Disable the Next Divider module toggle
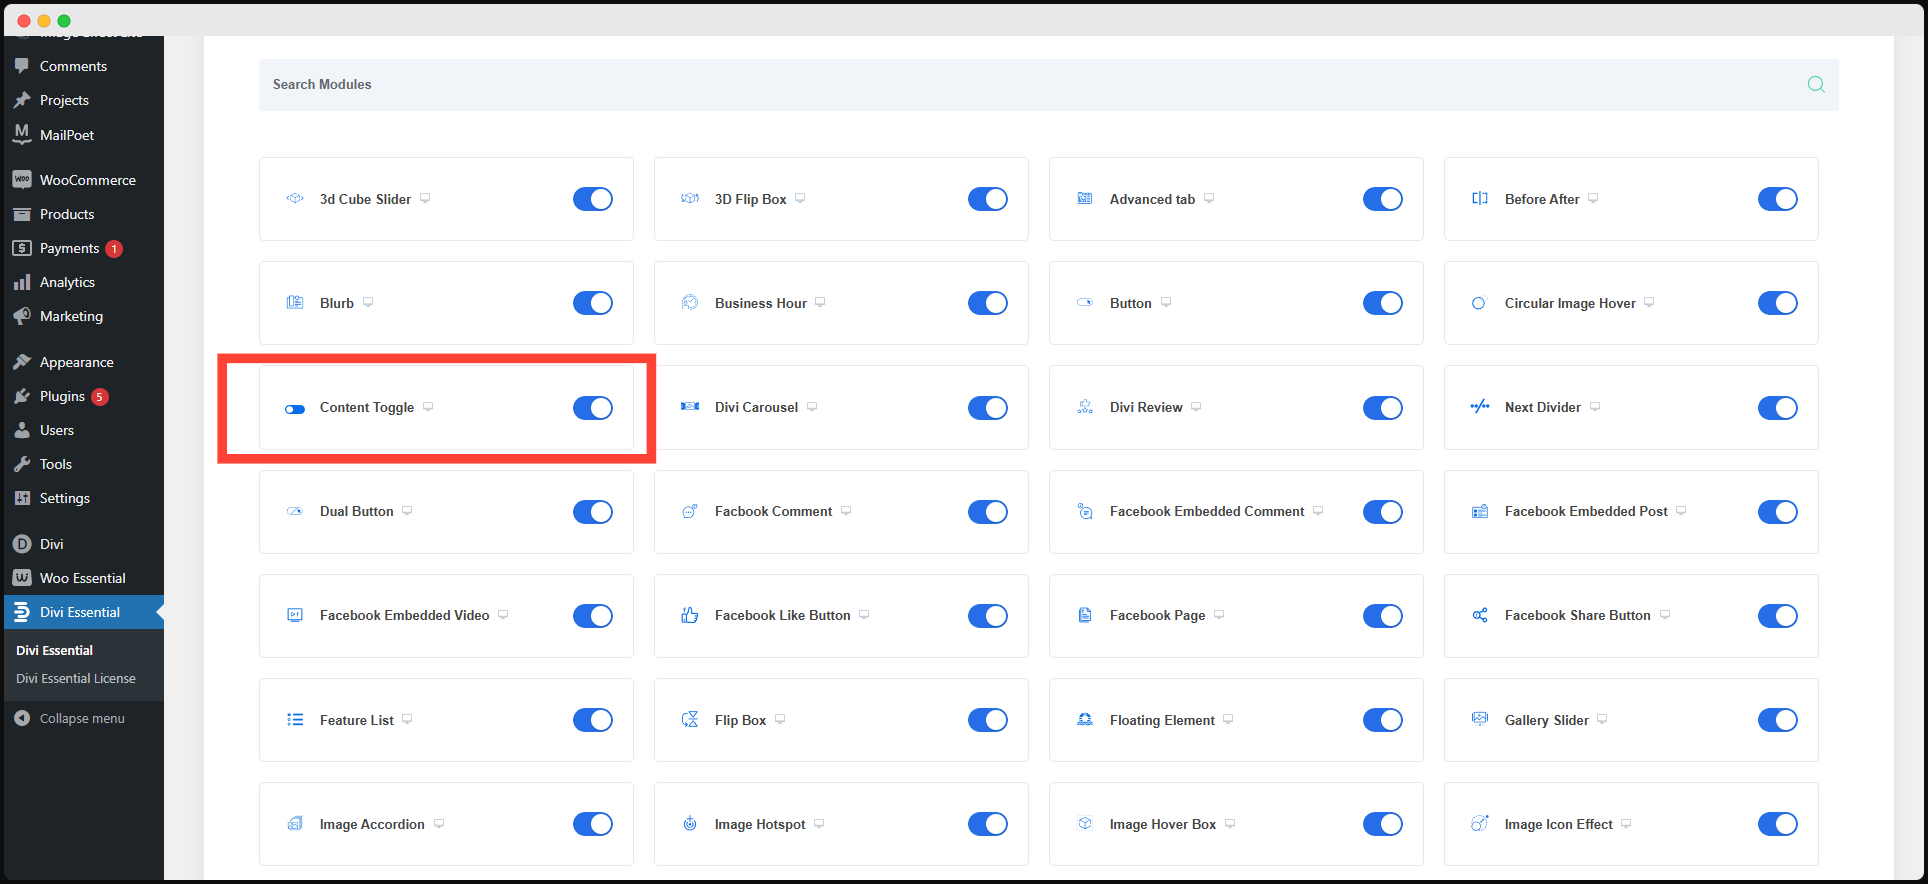Viewport: 1928px width, 884px height. click(x=1778, y=408)
